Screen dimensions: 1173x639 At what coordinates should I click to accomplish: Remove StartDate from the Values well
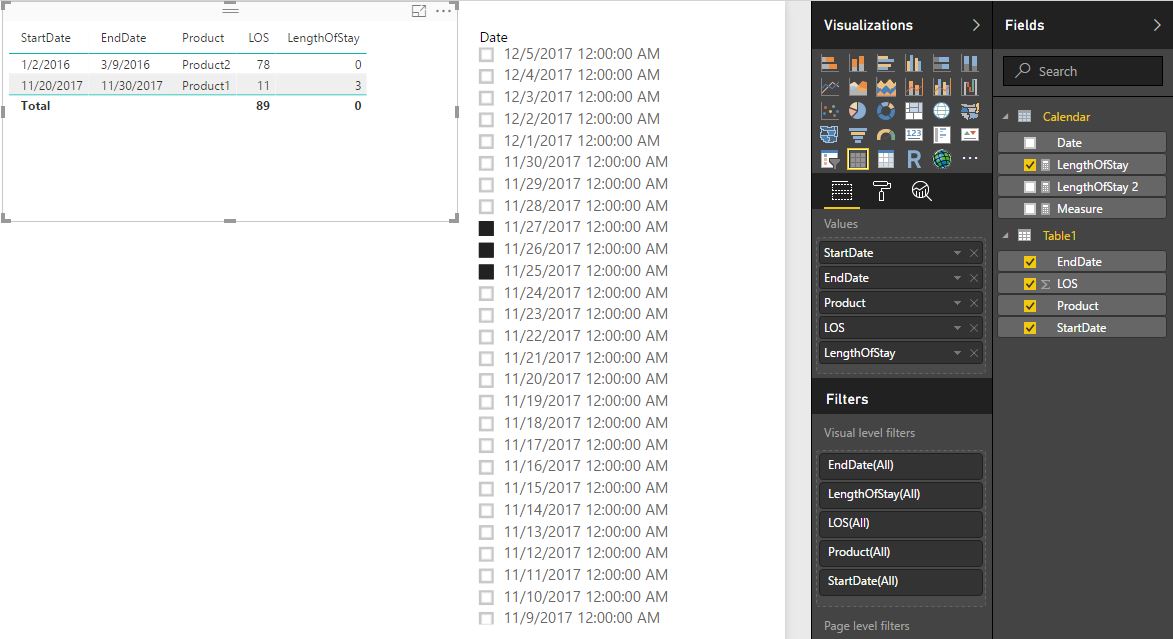(x=974, y=253)
